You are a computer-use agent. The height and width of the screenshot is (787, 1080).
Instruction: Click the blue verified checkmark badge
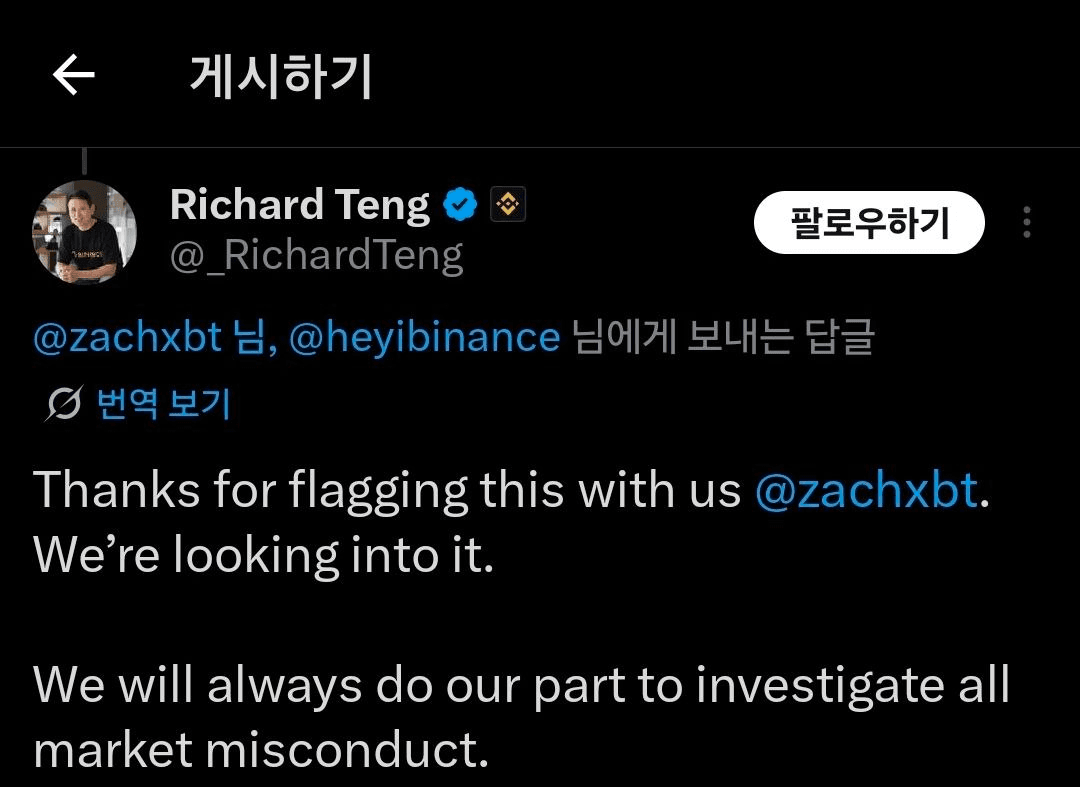click(x=460, y=205)
